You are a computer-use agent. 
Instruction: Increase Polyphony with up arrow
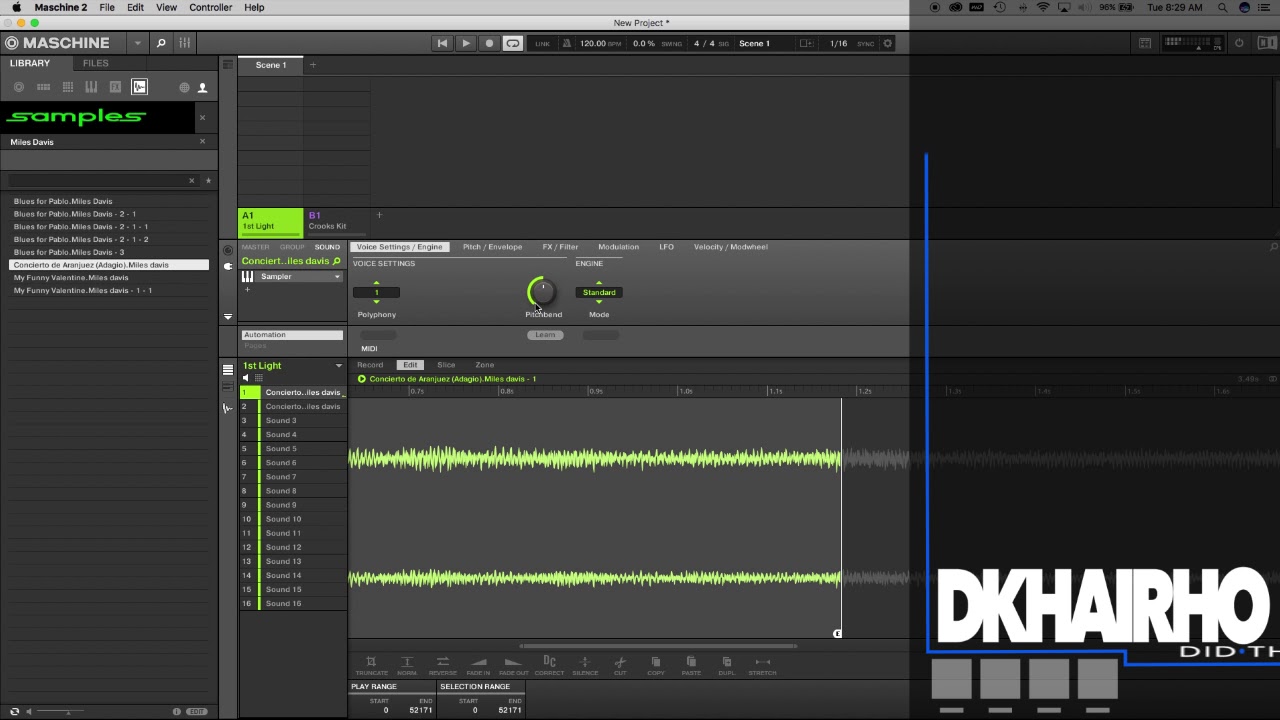(x=376, y=283)
